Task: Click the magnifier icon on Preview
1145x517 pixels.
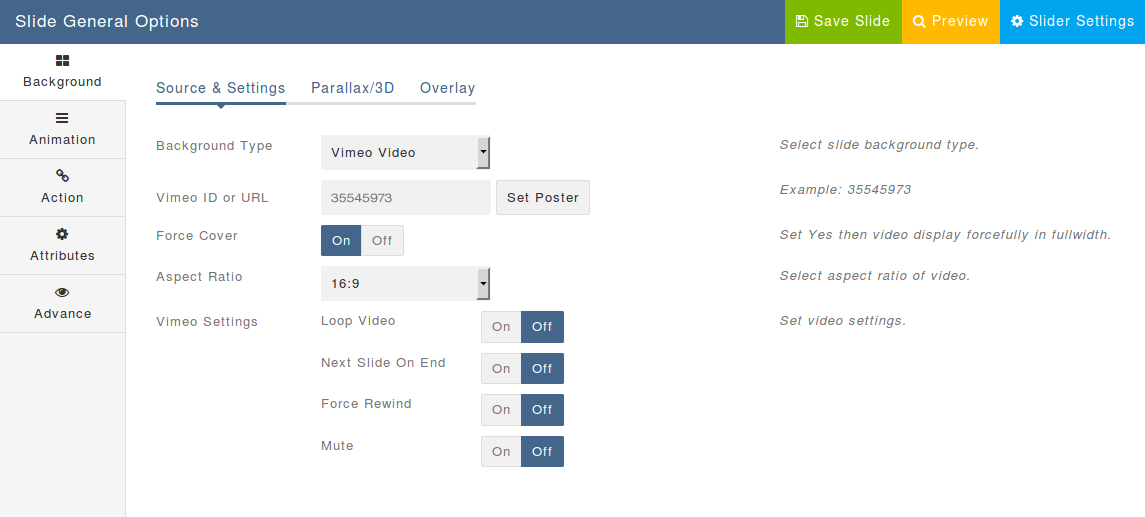Action: pos(919,21)
